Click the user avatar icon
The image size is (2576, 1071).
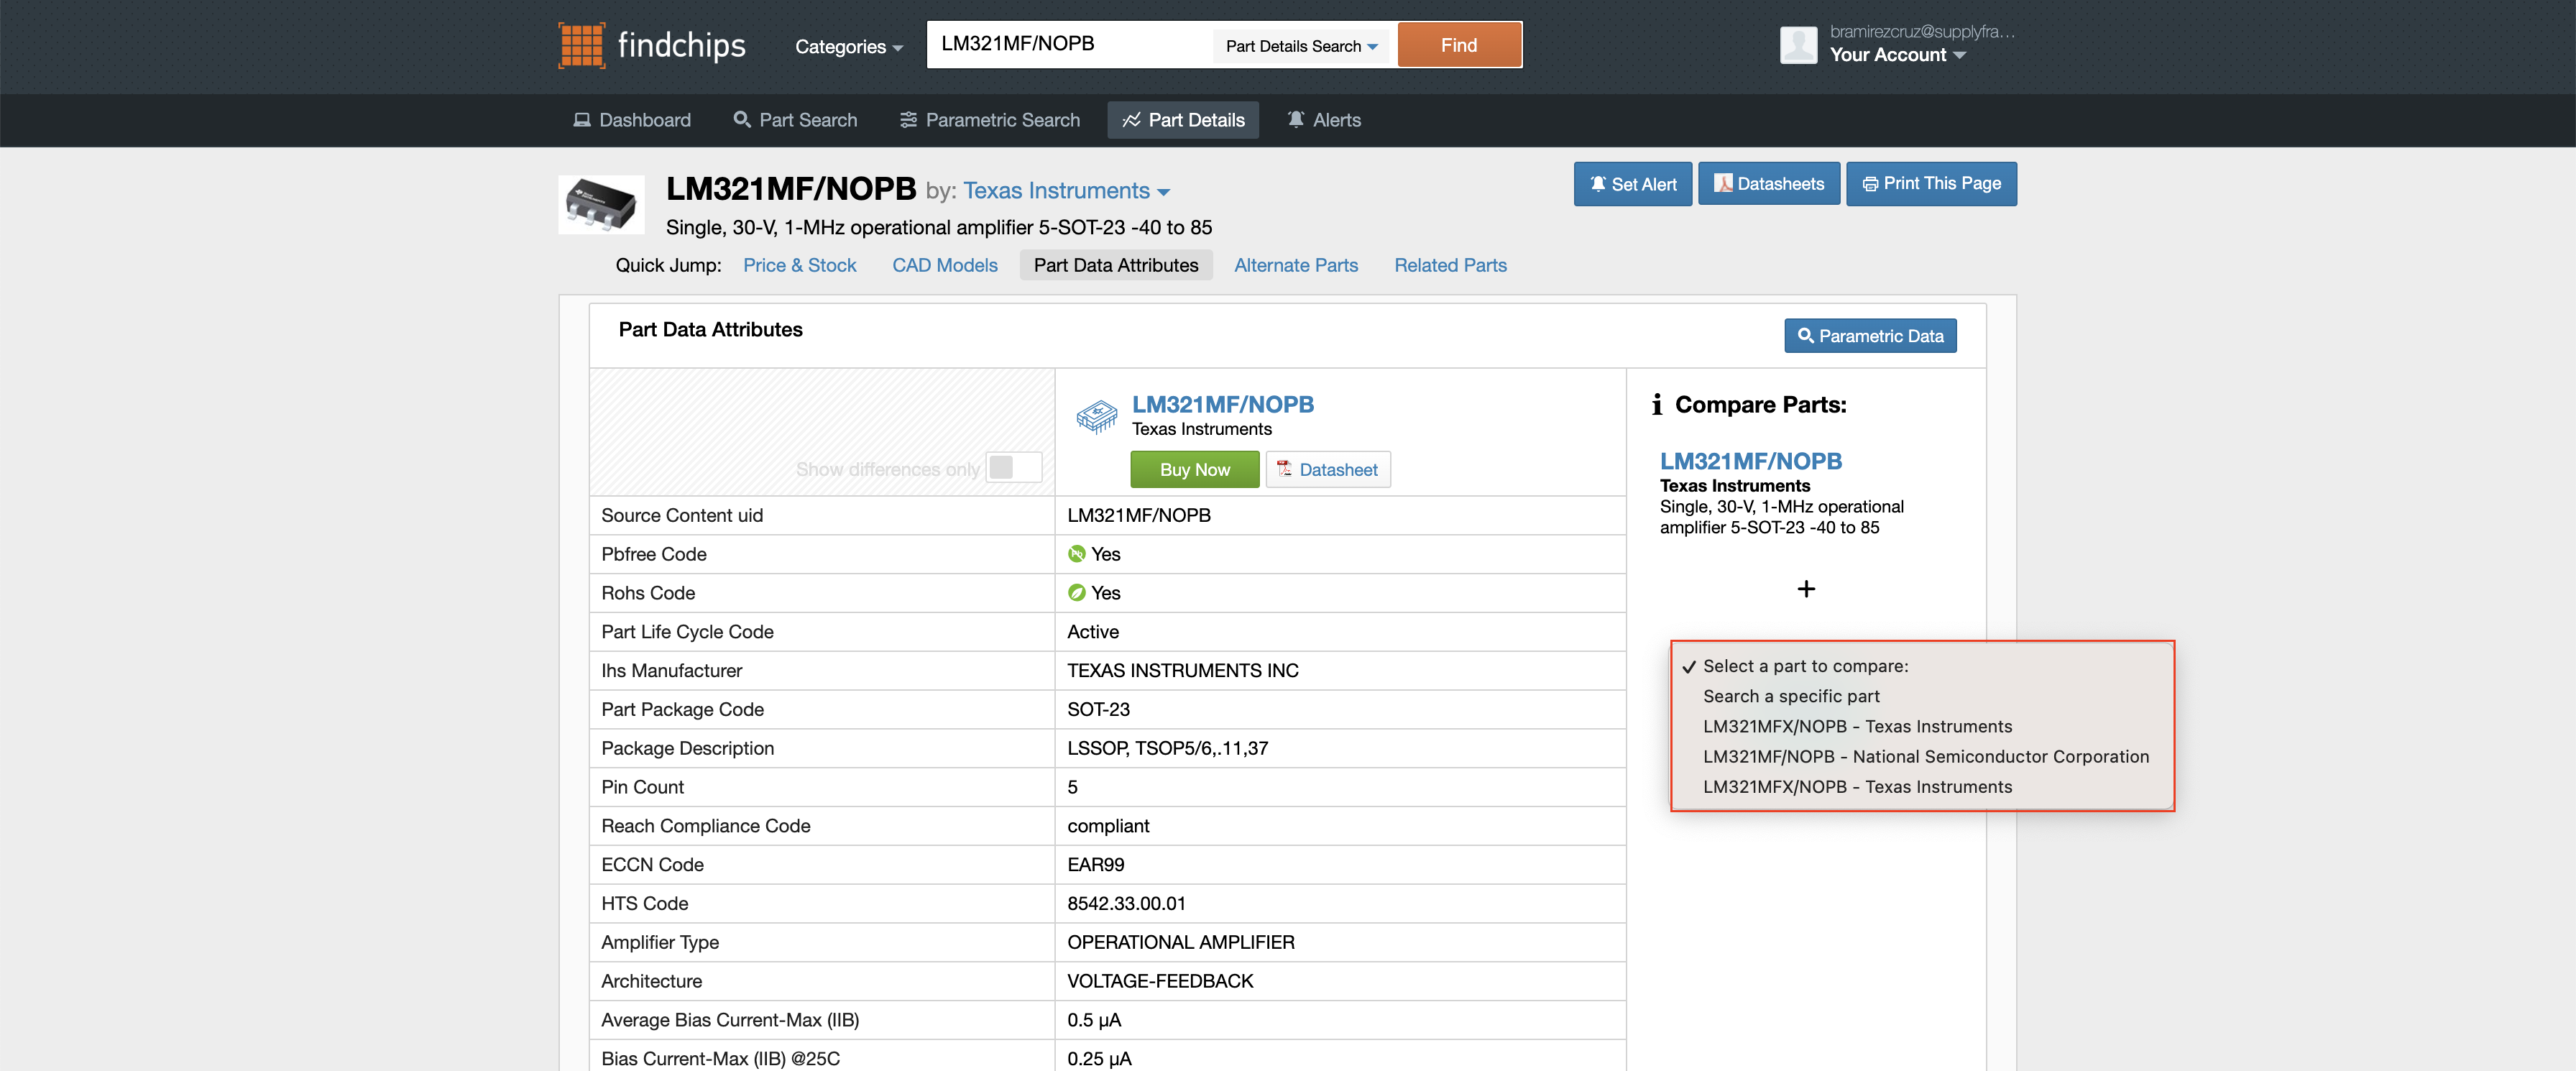click(1798, 45)
